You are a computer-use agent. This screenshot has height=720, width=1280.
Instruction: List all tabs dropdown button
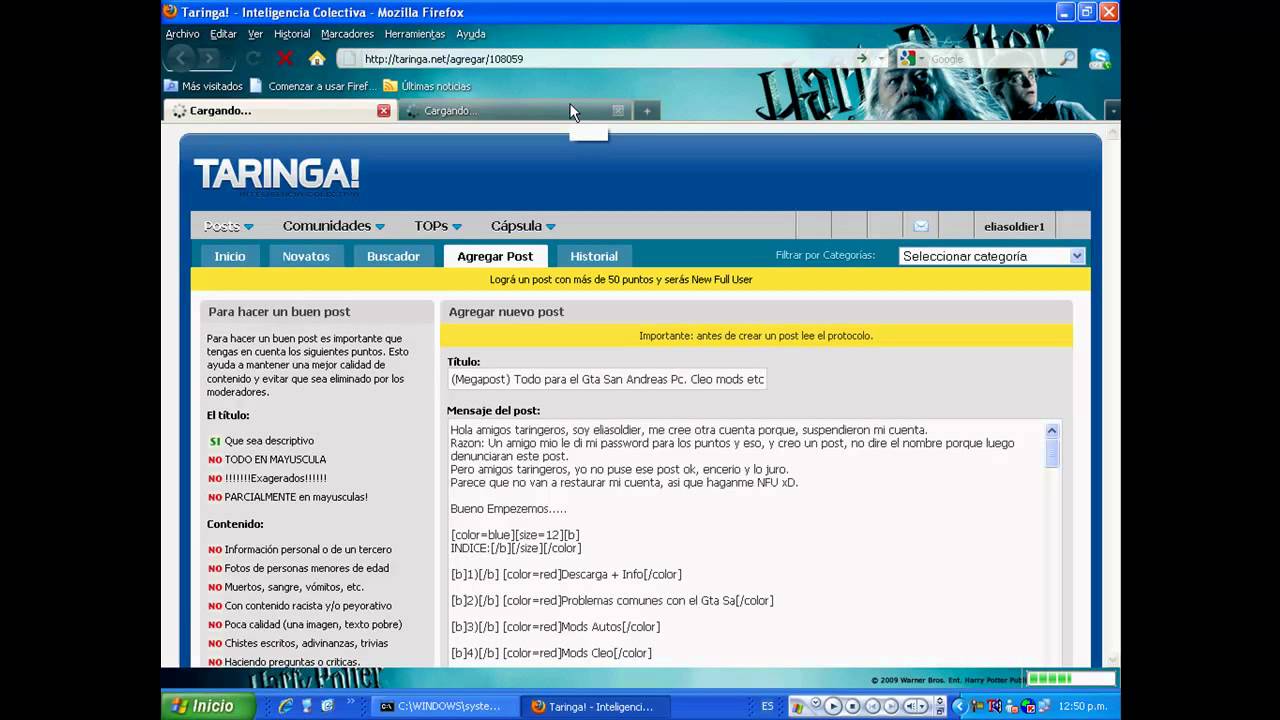coord(1111,110)
